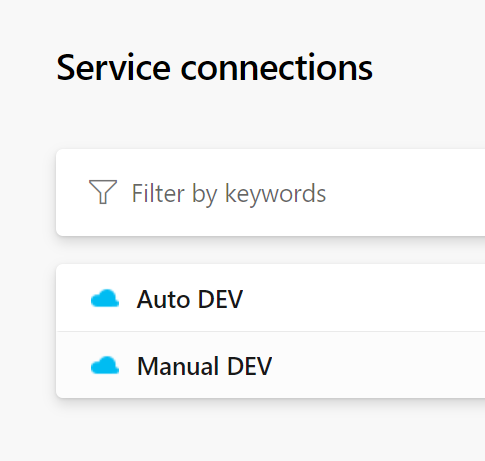Click the funnel filter icon
485x461 pixels.
coord(103,192)
